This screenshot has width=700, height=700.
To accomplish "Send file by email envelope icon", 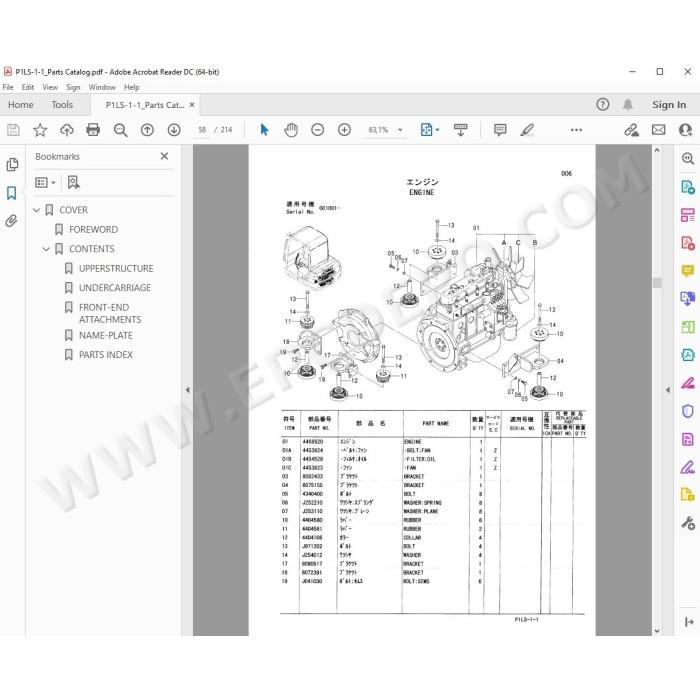I will pyautogui.click(x=658, y=130).
